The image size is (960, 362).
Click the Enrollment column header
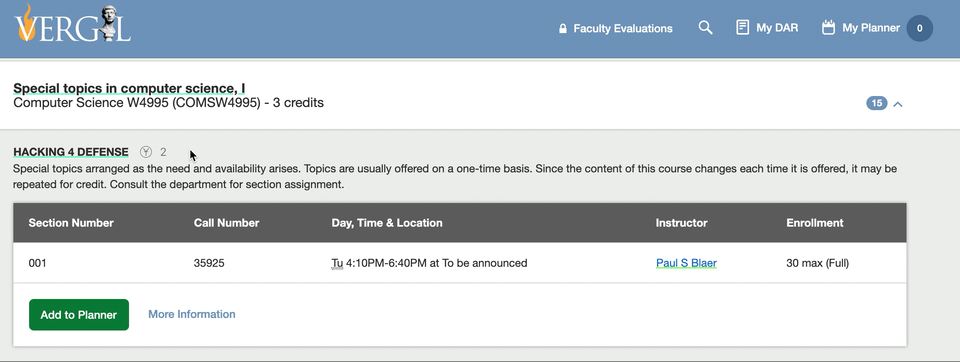[x=815, y=223]
